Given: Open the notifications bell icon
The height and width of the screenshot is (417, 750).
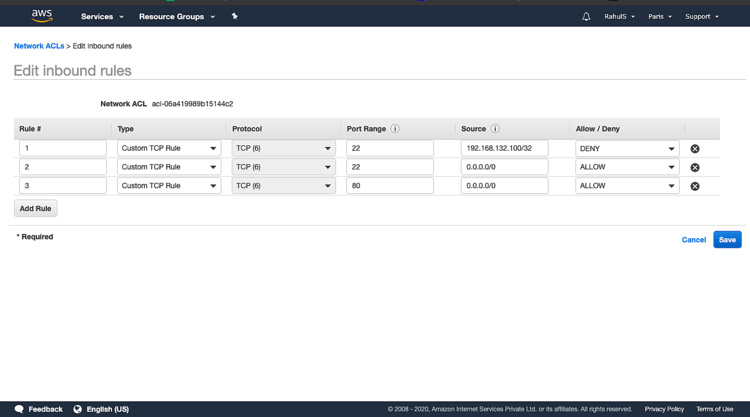Looking at the screenshot, I should (586, 16).
